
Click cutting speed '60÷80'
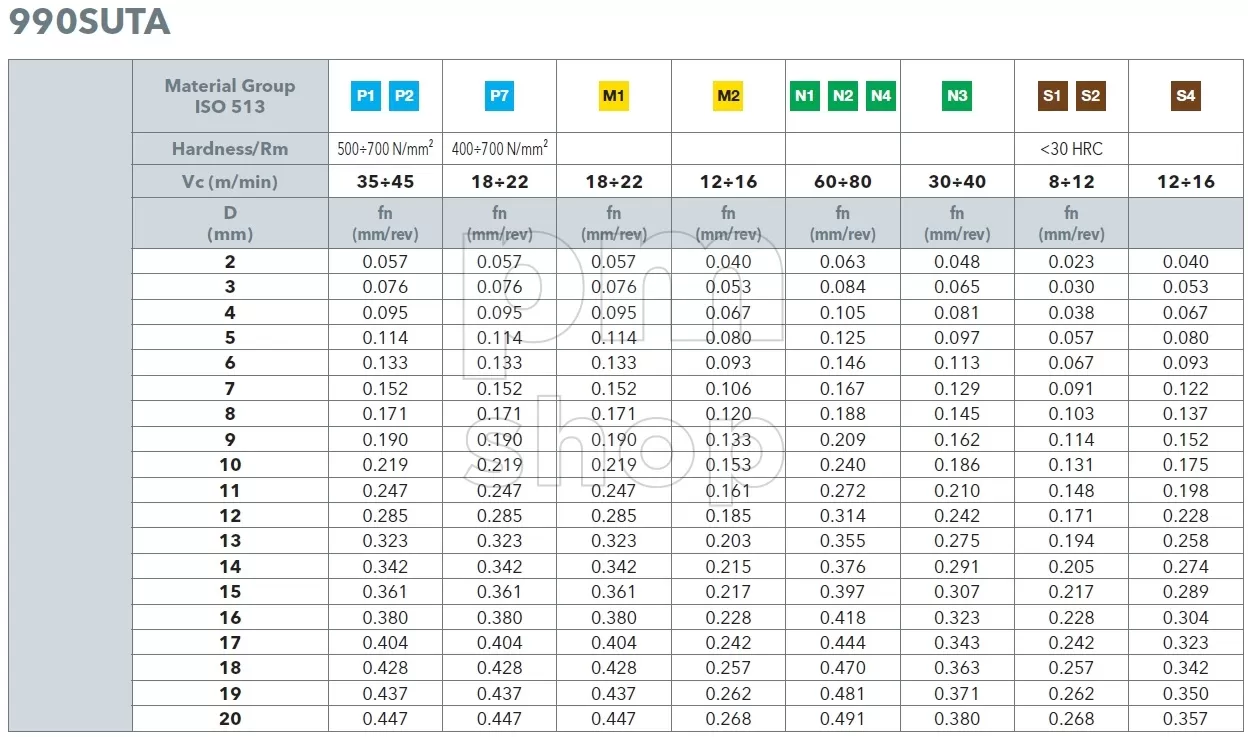coord(843,182)
